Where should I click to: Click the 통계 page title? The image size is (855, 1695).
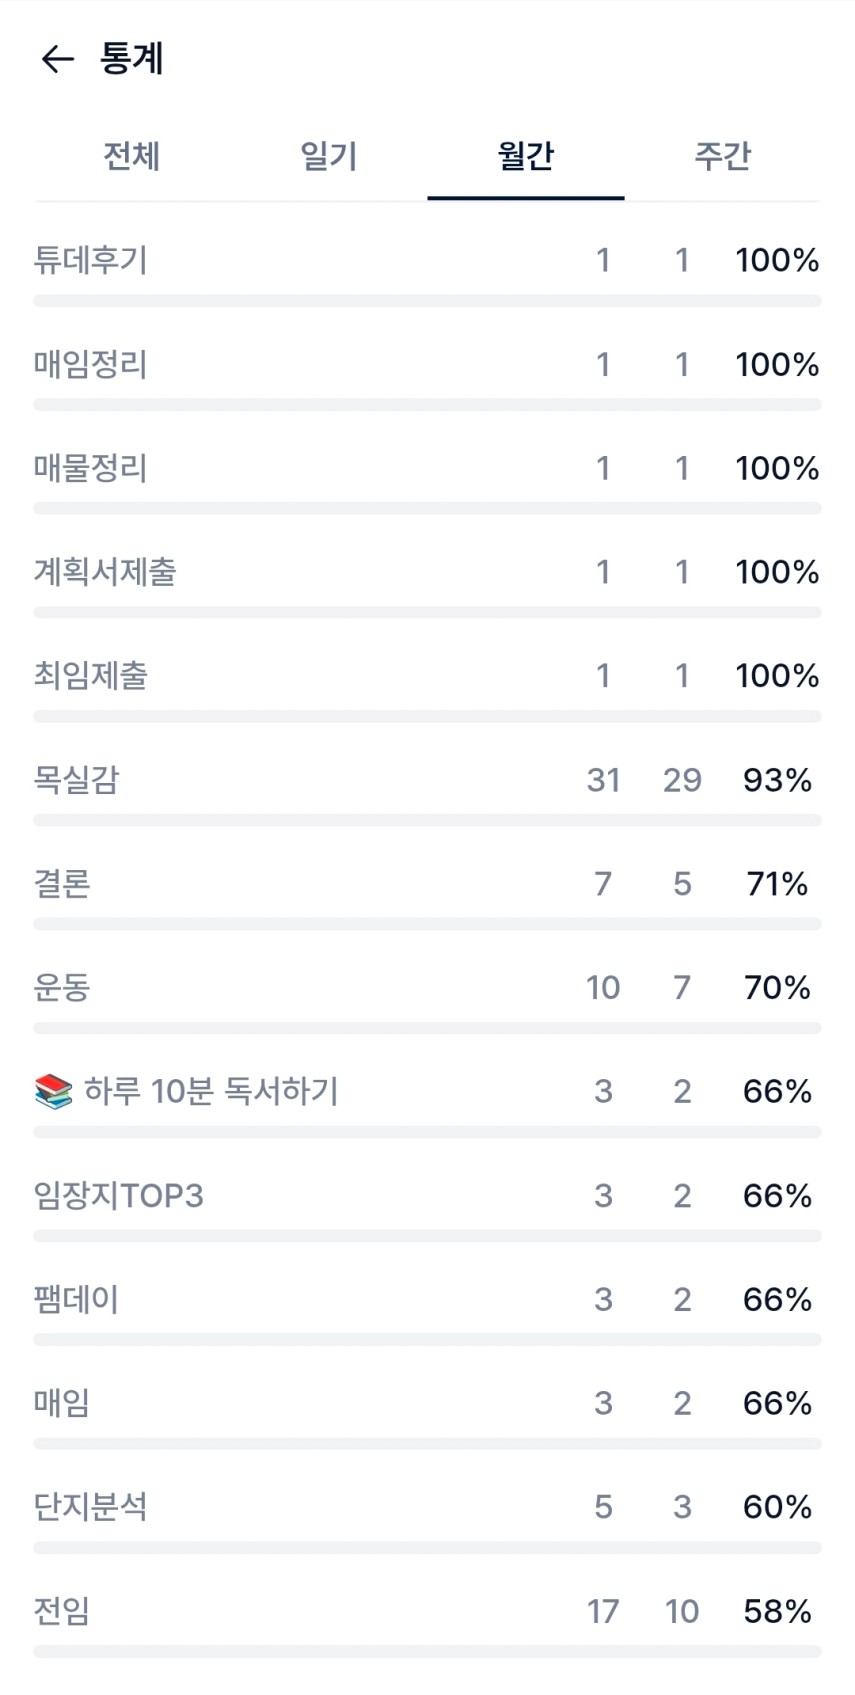[132, 59]
